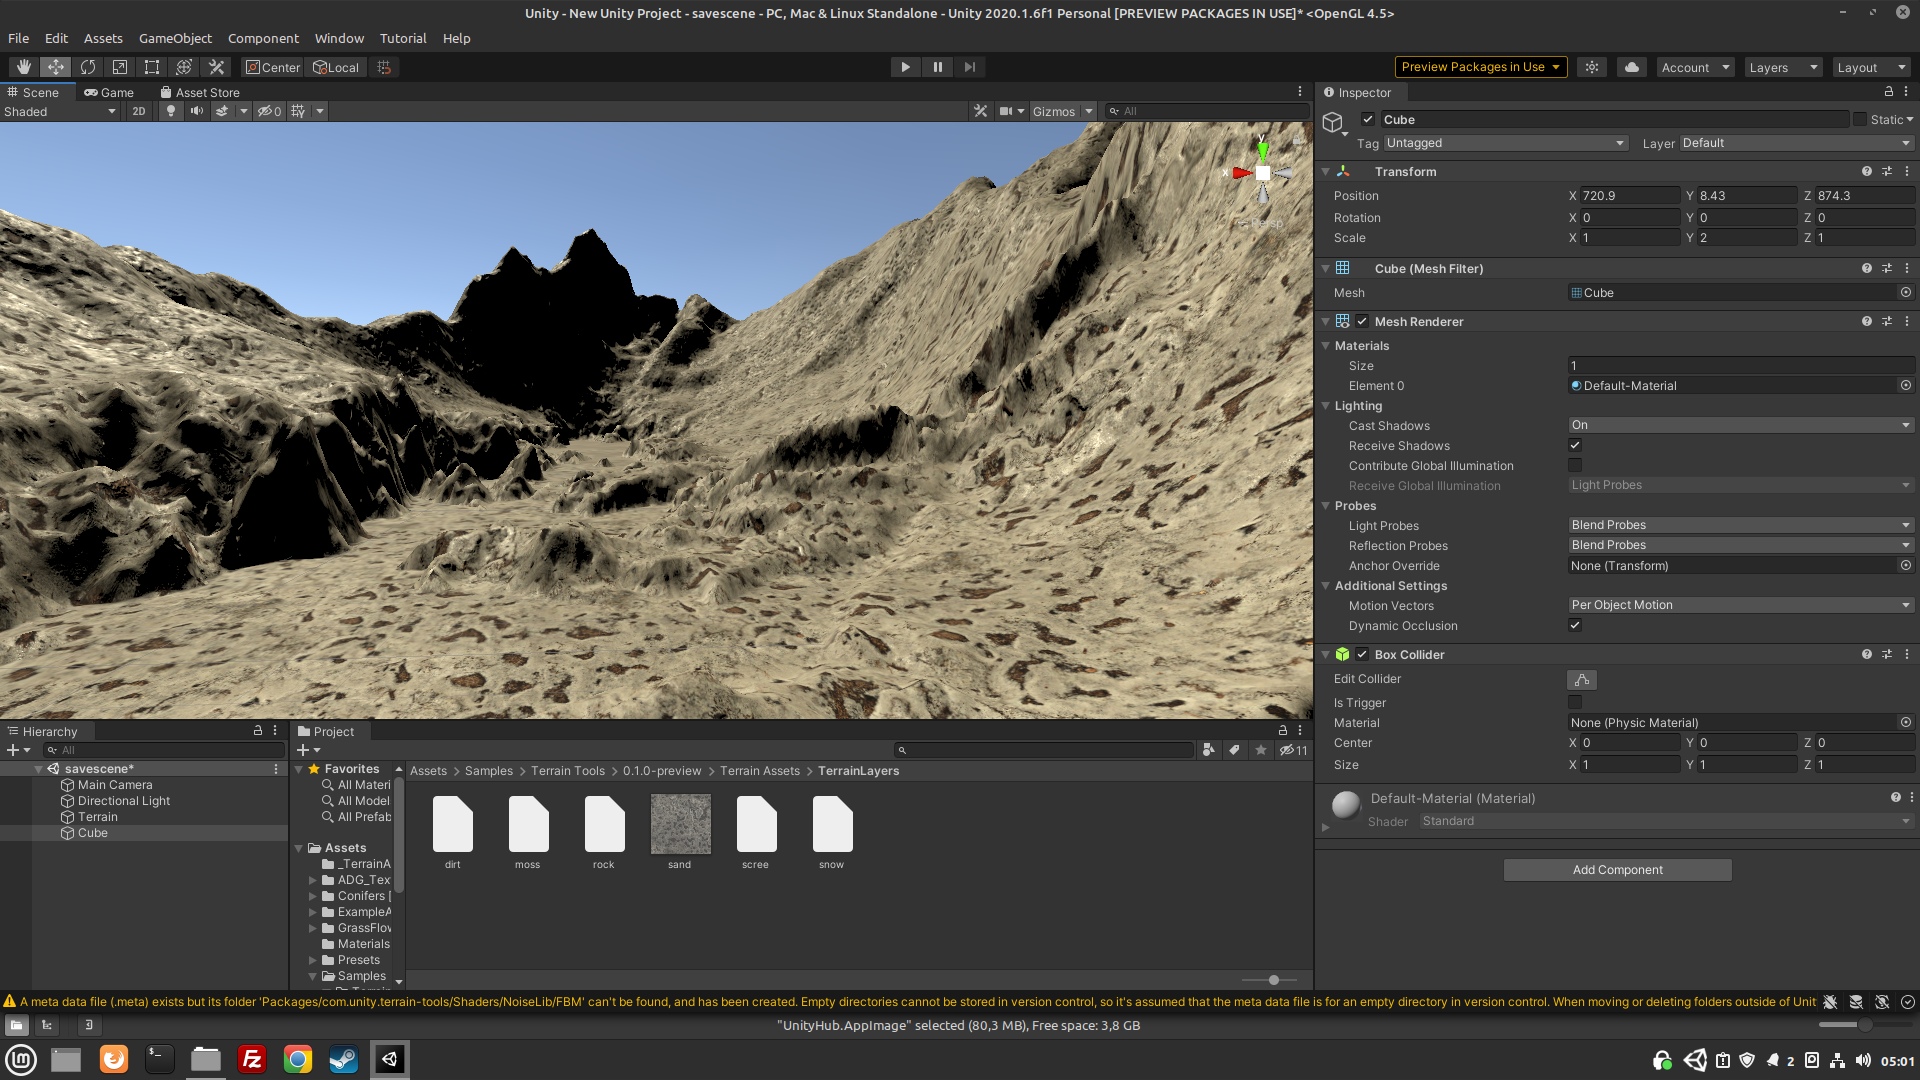Screen dimensions: 1920x1080
Task: Switch to the Game tab
Action: tap(109, 92)
